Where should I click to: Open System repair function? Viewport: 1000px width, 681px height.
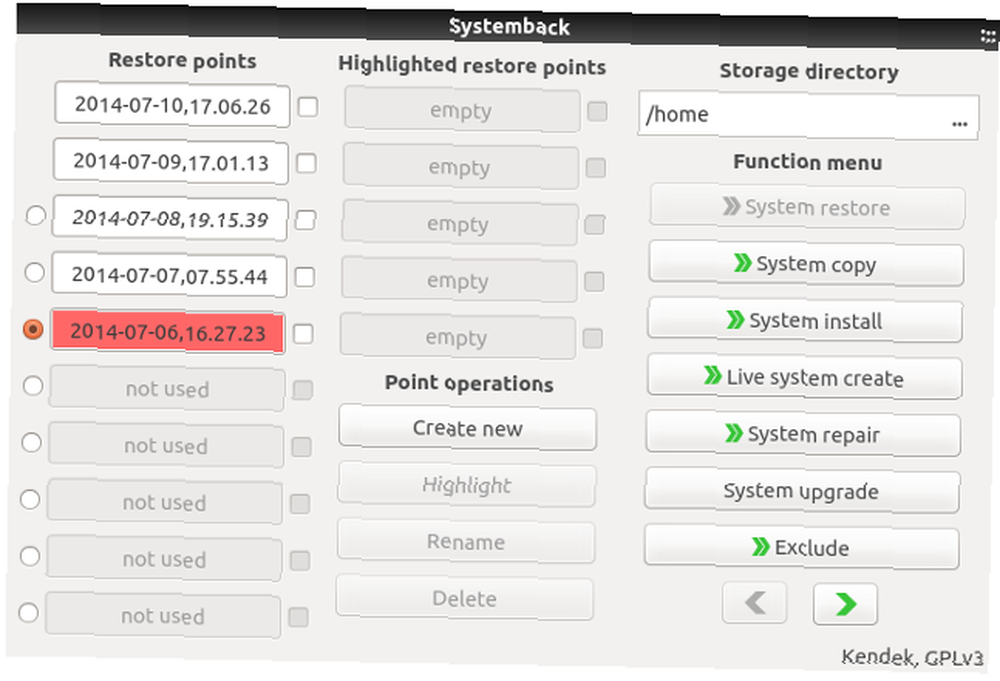coord(803,434)
